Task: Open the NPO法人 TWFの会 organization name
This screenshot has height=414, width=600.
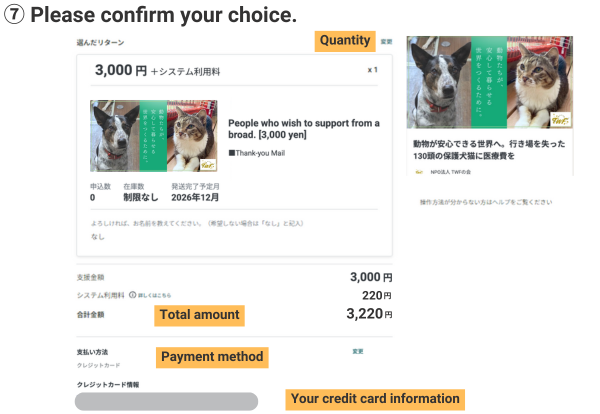Action: pos(453,173)
